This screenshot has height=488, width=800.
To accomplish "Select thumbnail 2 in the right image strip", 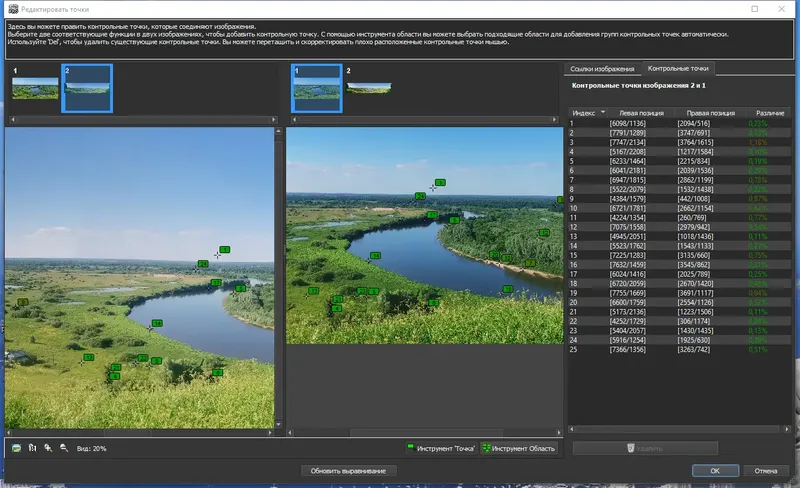I will [x=367, y=87].
